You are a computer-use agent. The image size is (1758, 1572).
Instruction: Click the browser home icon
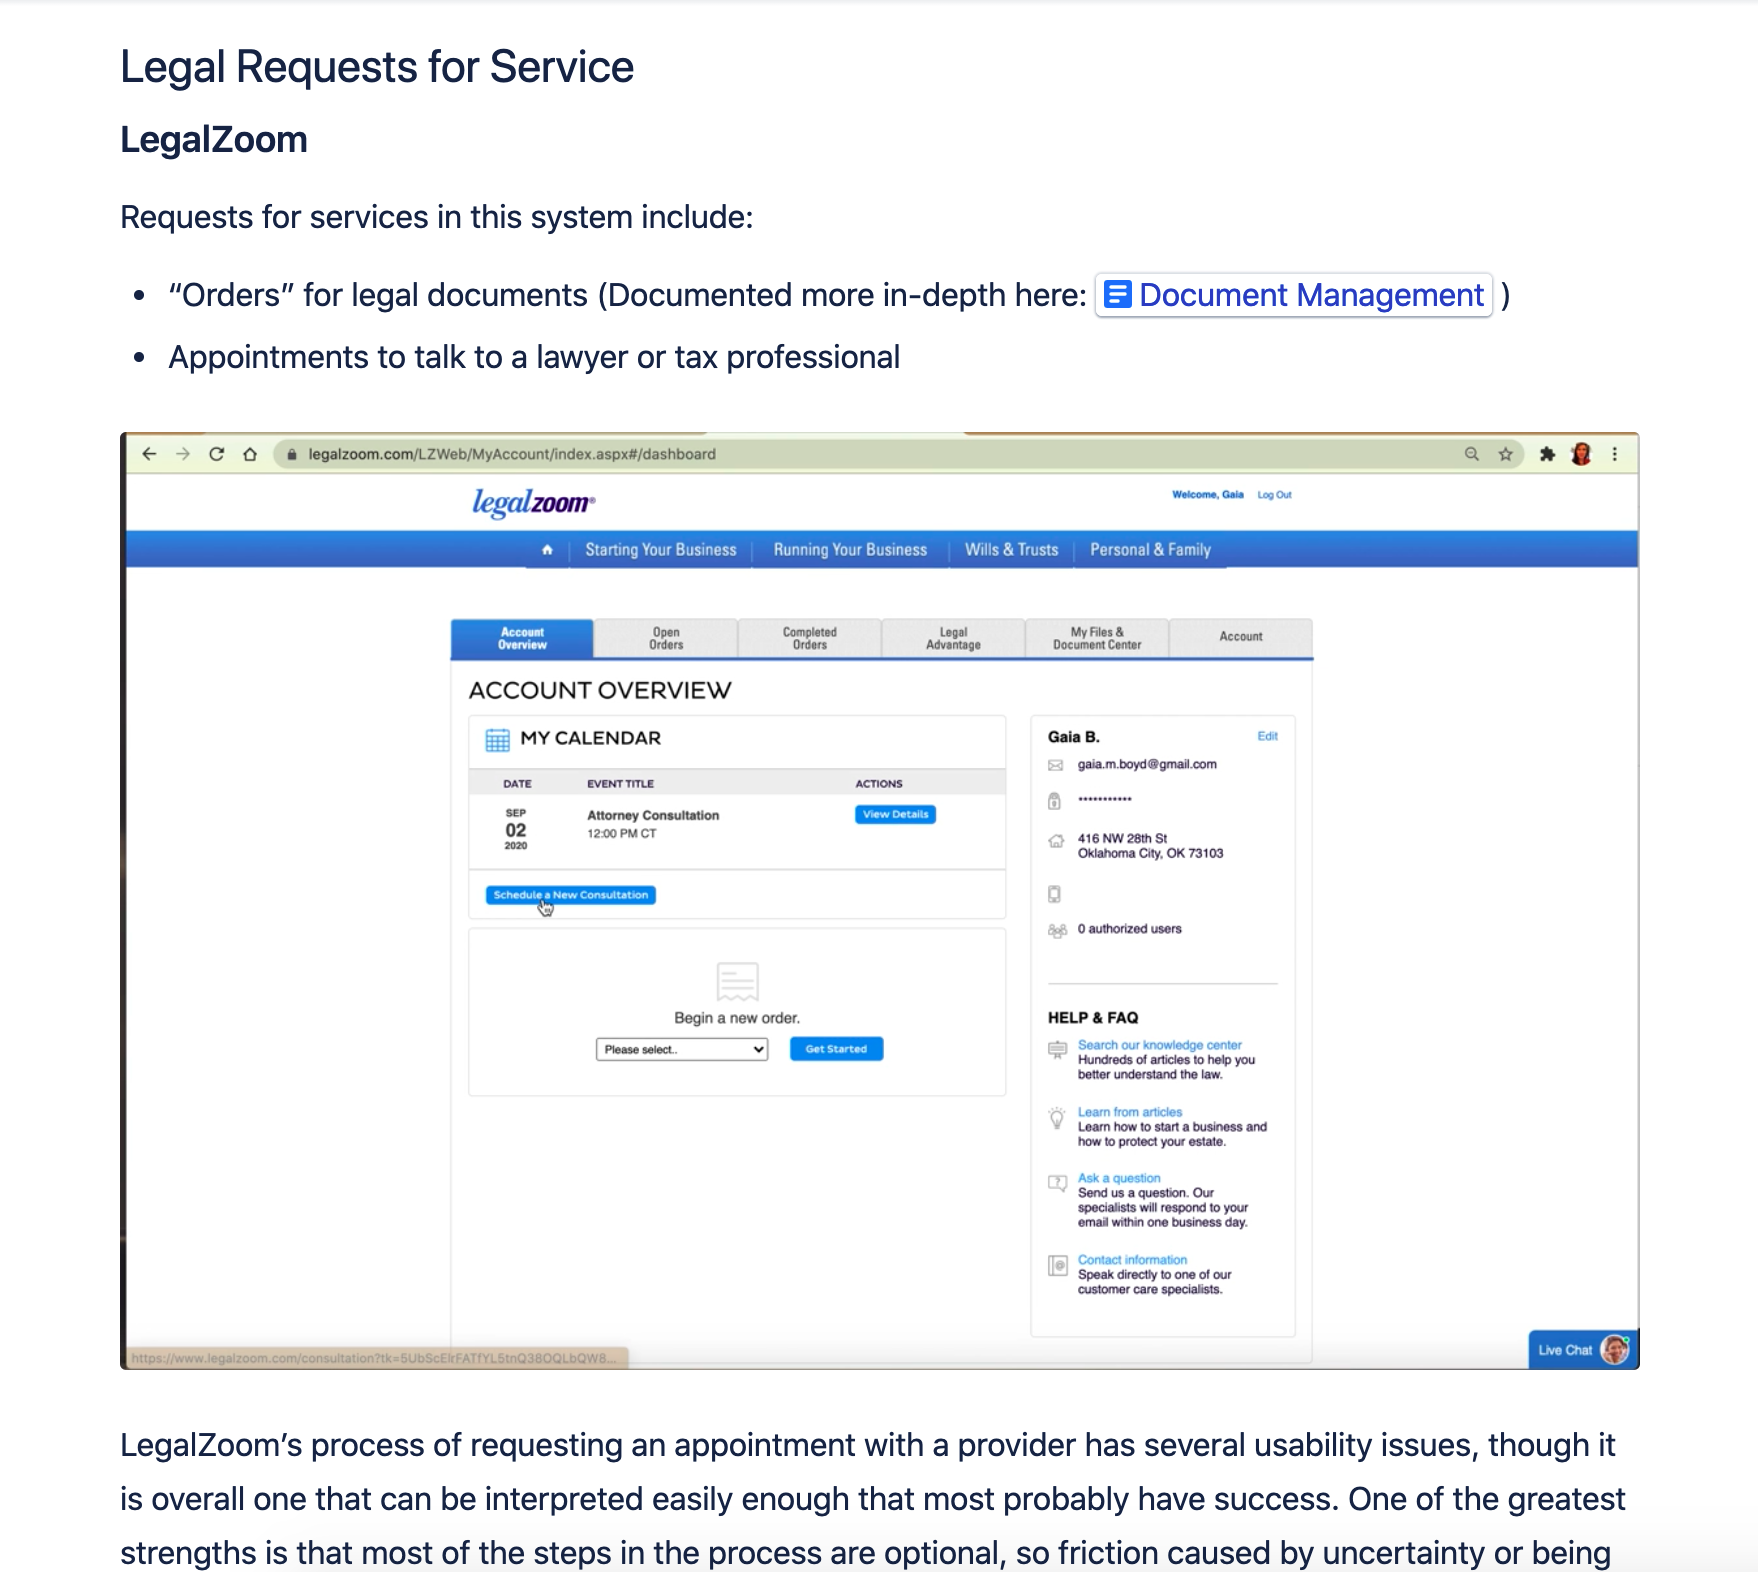(250, 454)
